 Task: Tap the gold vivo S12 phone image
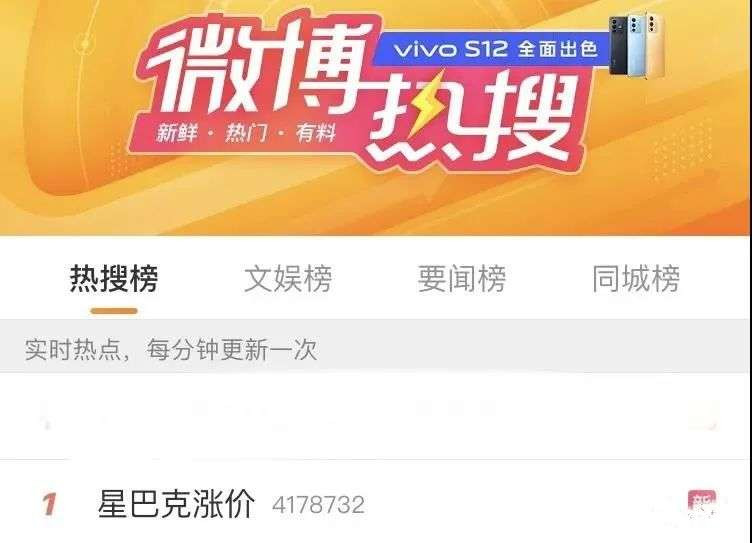(656, 46)
